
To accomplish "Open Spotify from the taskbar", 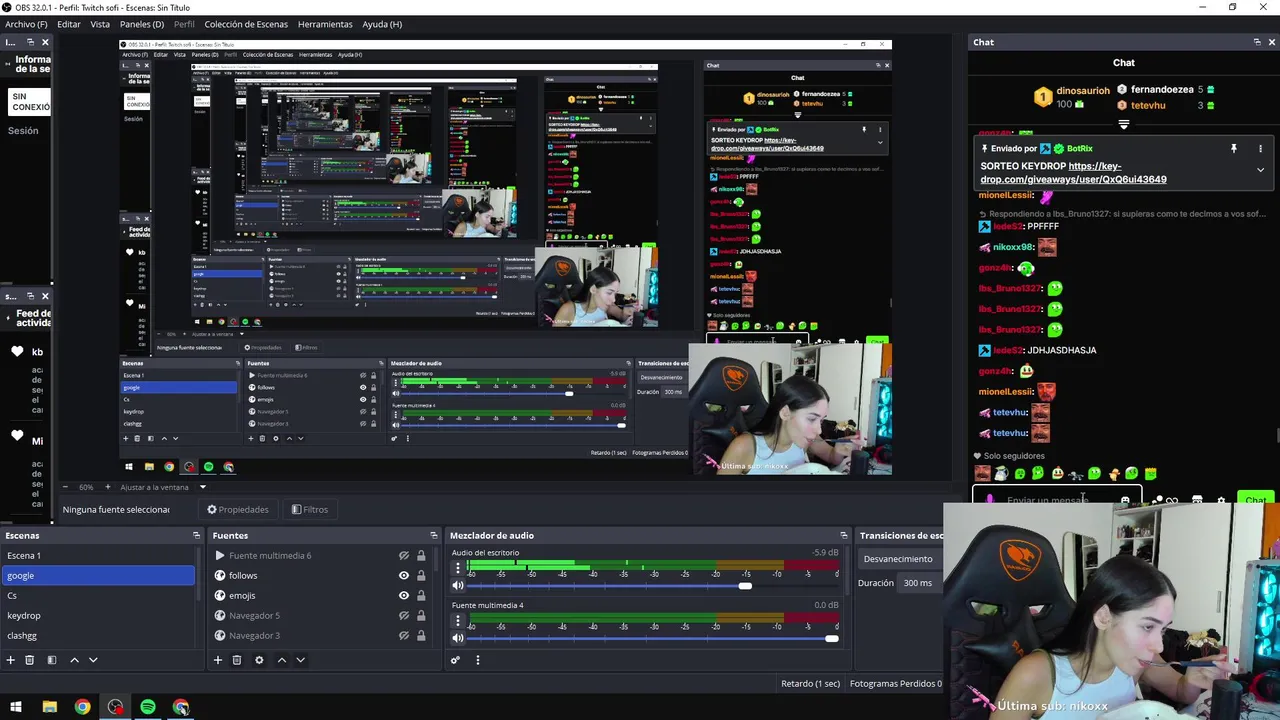I will pyautogui.click(x=148, y=707).
